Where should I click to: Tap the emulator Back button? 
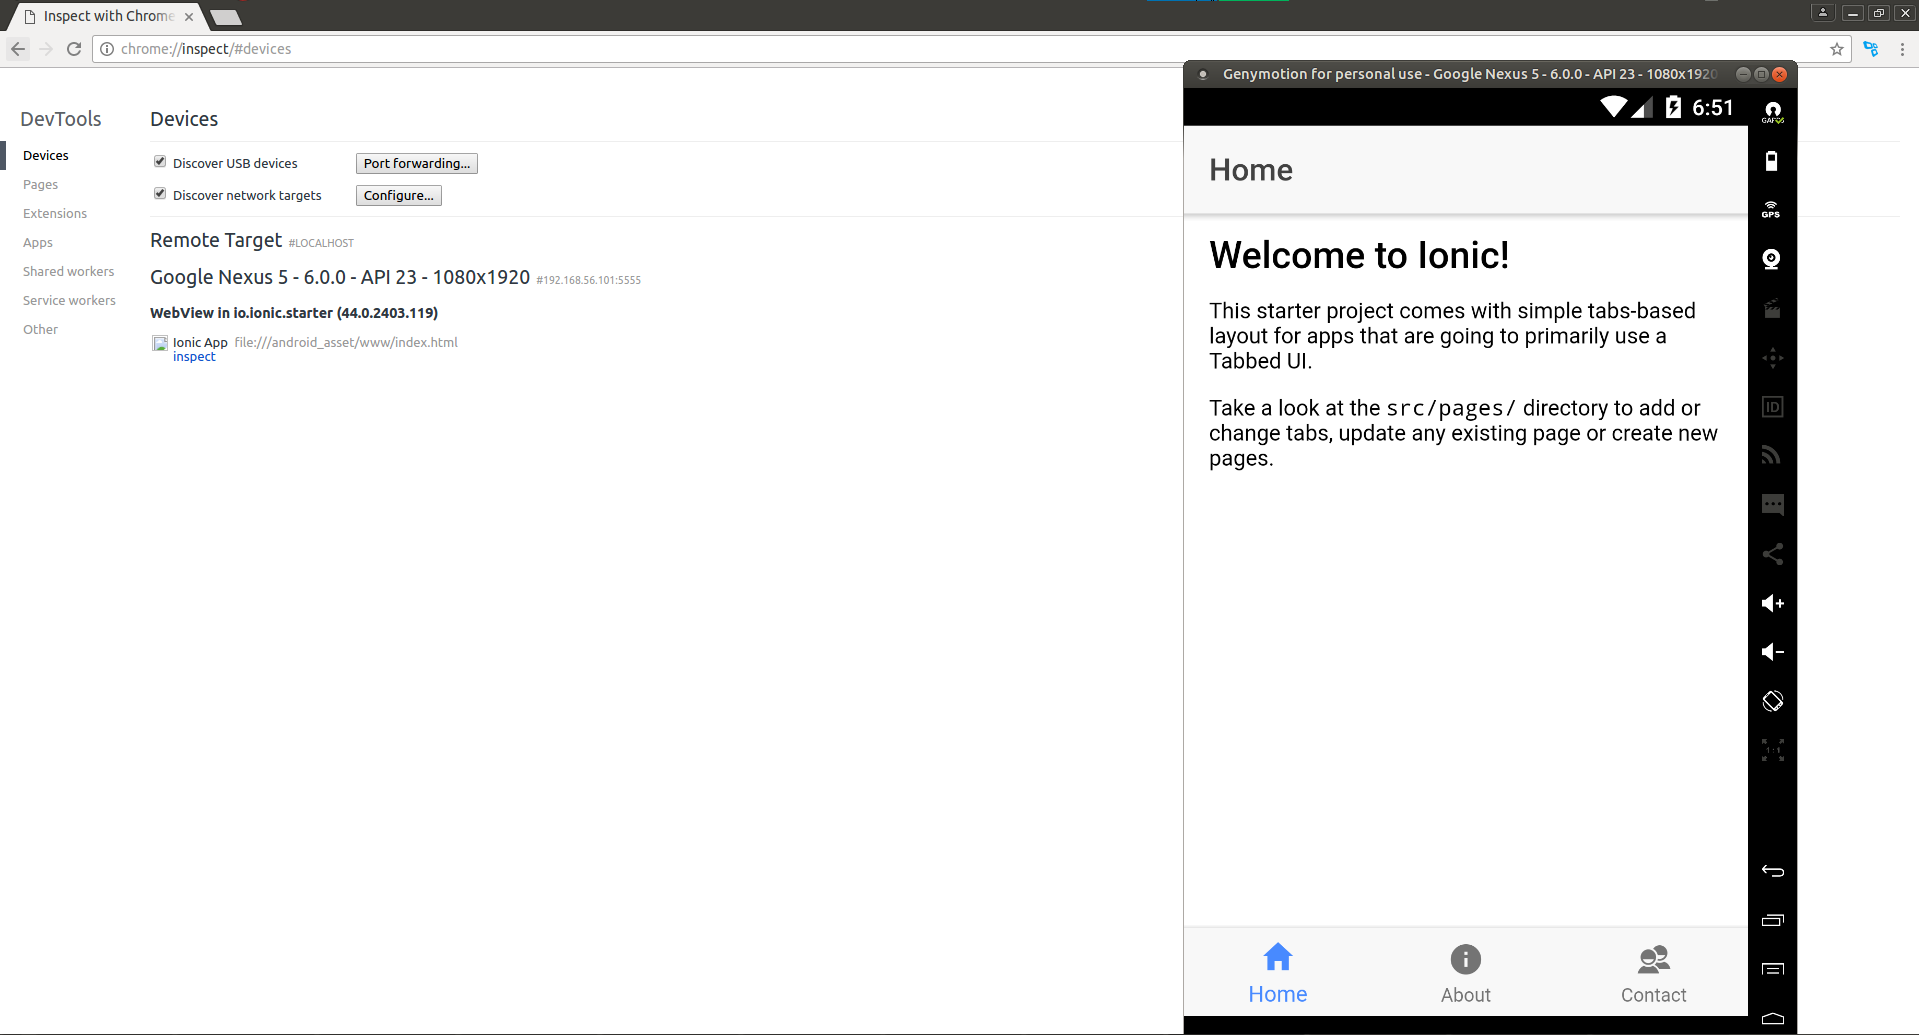[1772, 871]
